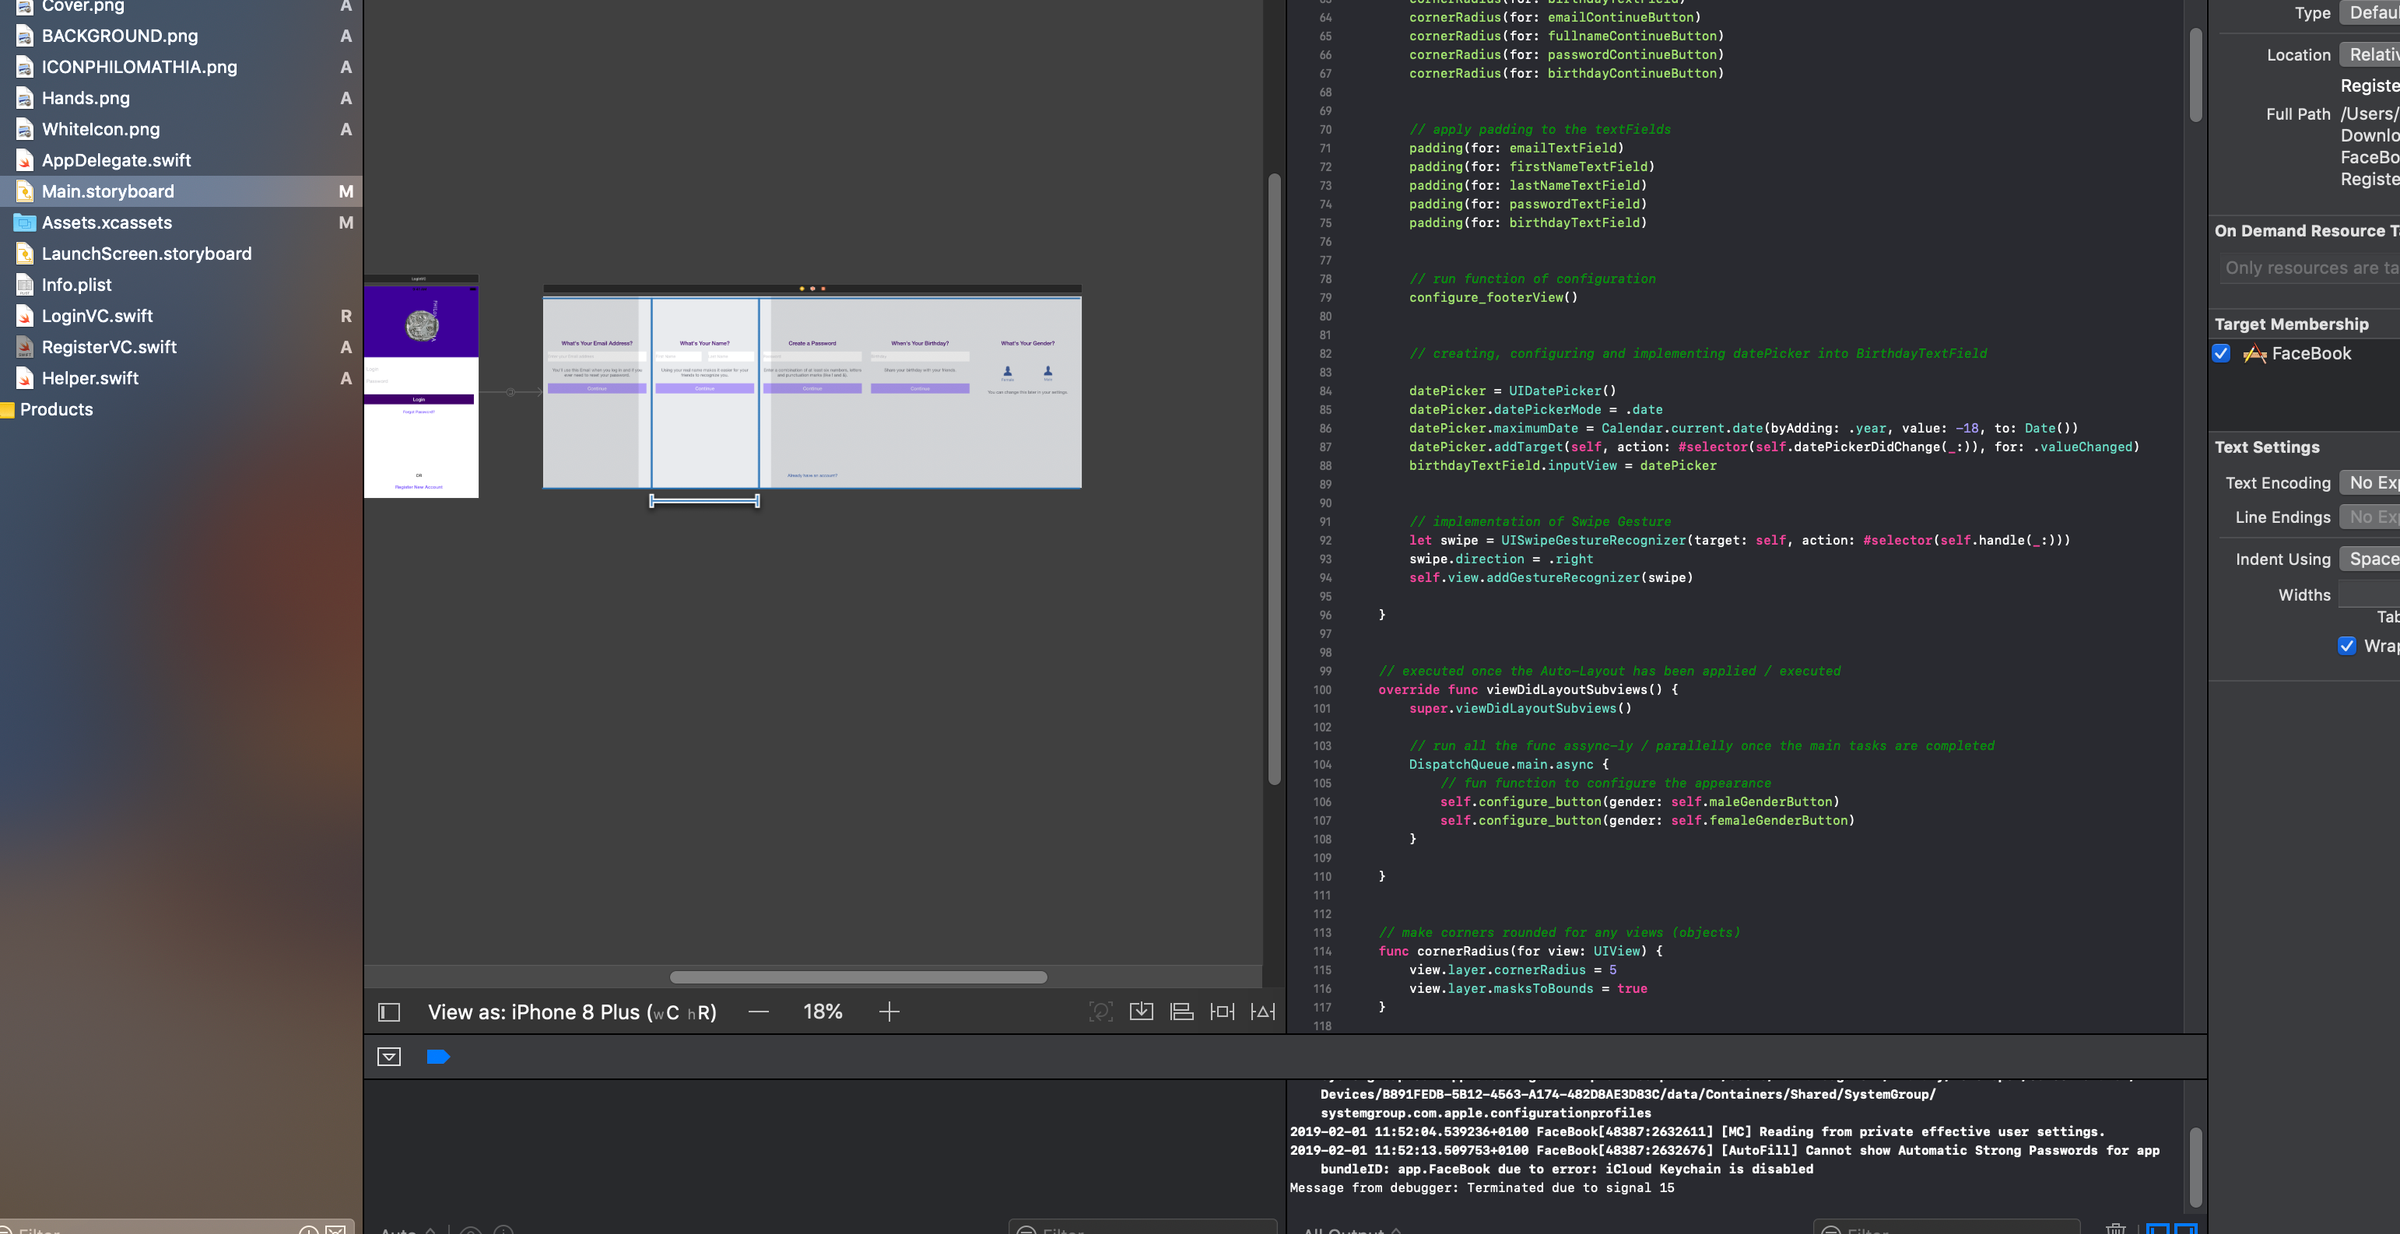Click the blue breakpoint tag in the debug bar

pyautogui.click(x=438, y=1056)
